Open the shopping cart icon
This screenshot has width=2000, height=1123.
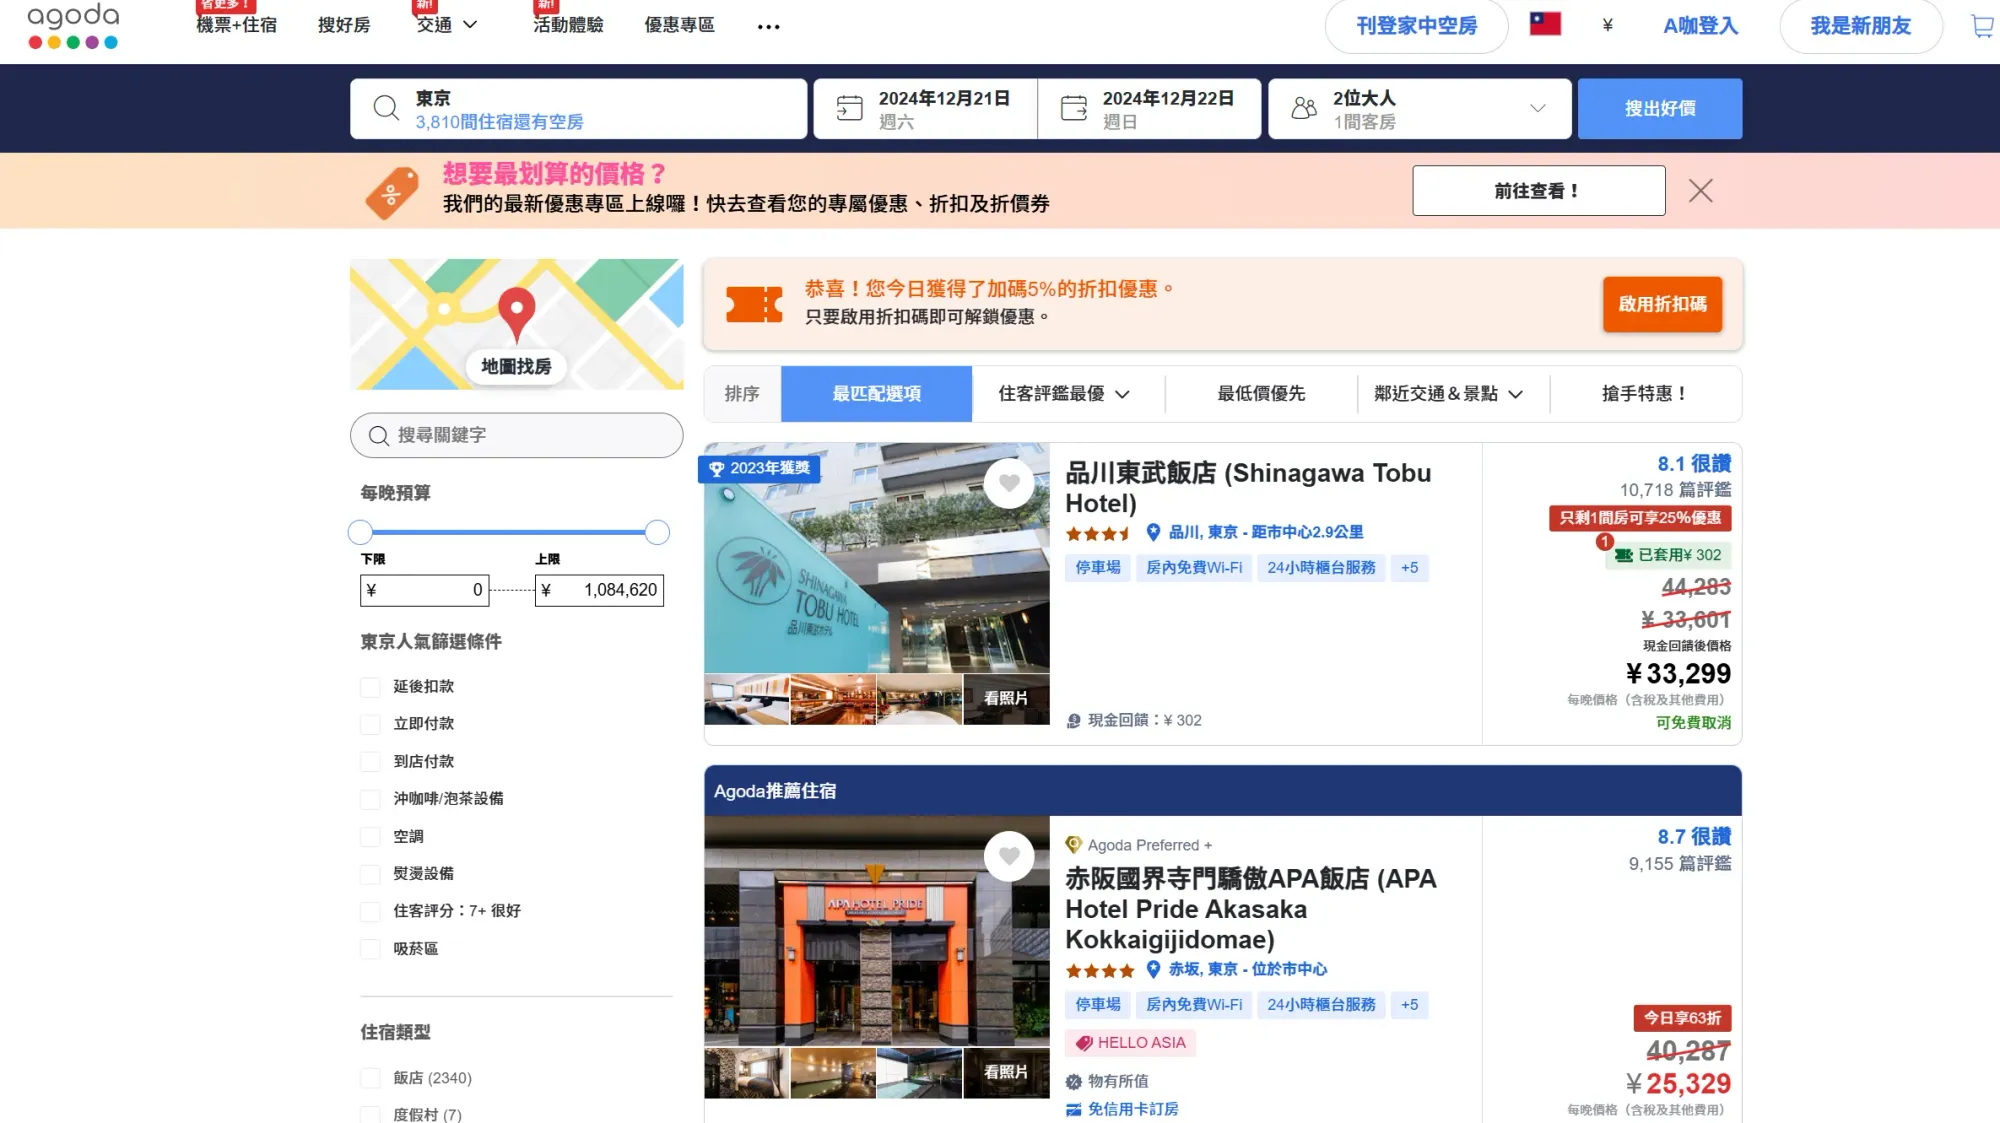(1983, 26)
